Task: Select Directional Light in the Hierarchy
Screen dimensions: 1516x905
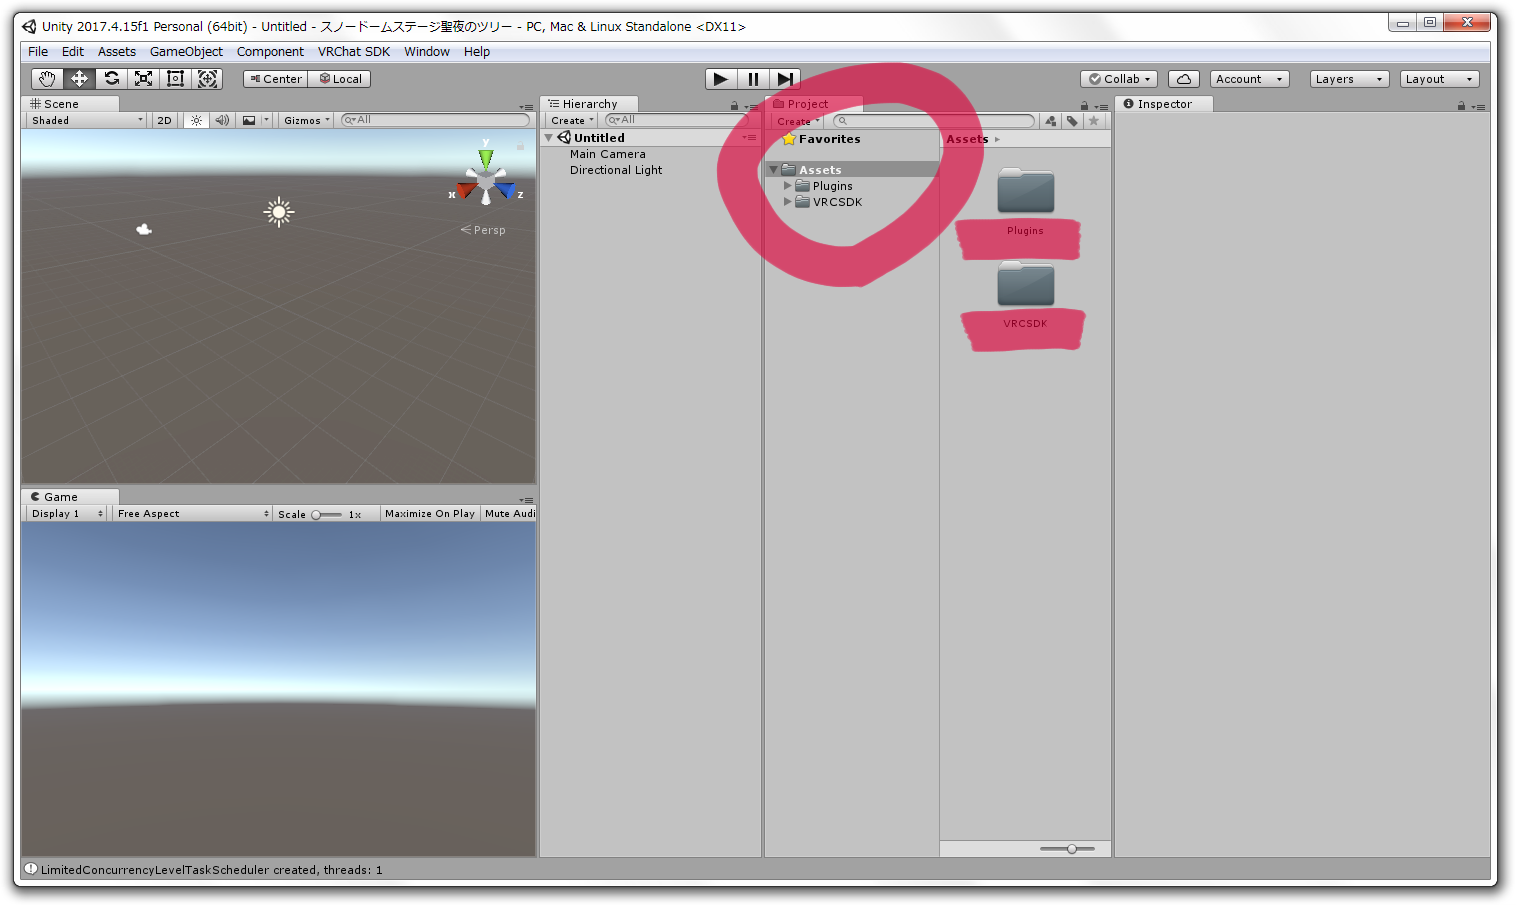Action: 616,170
